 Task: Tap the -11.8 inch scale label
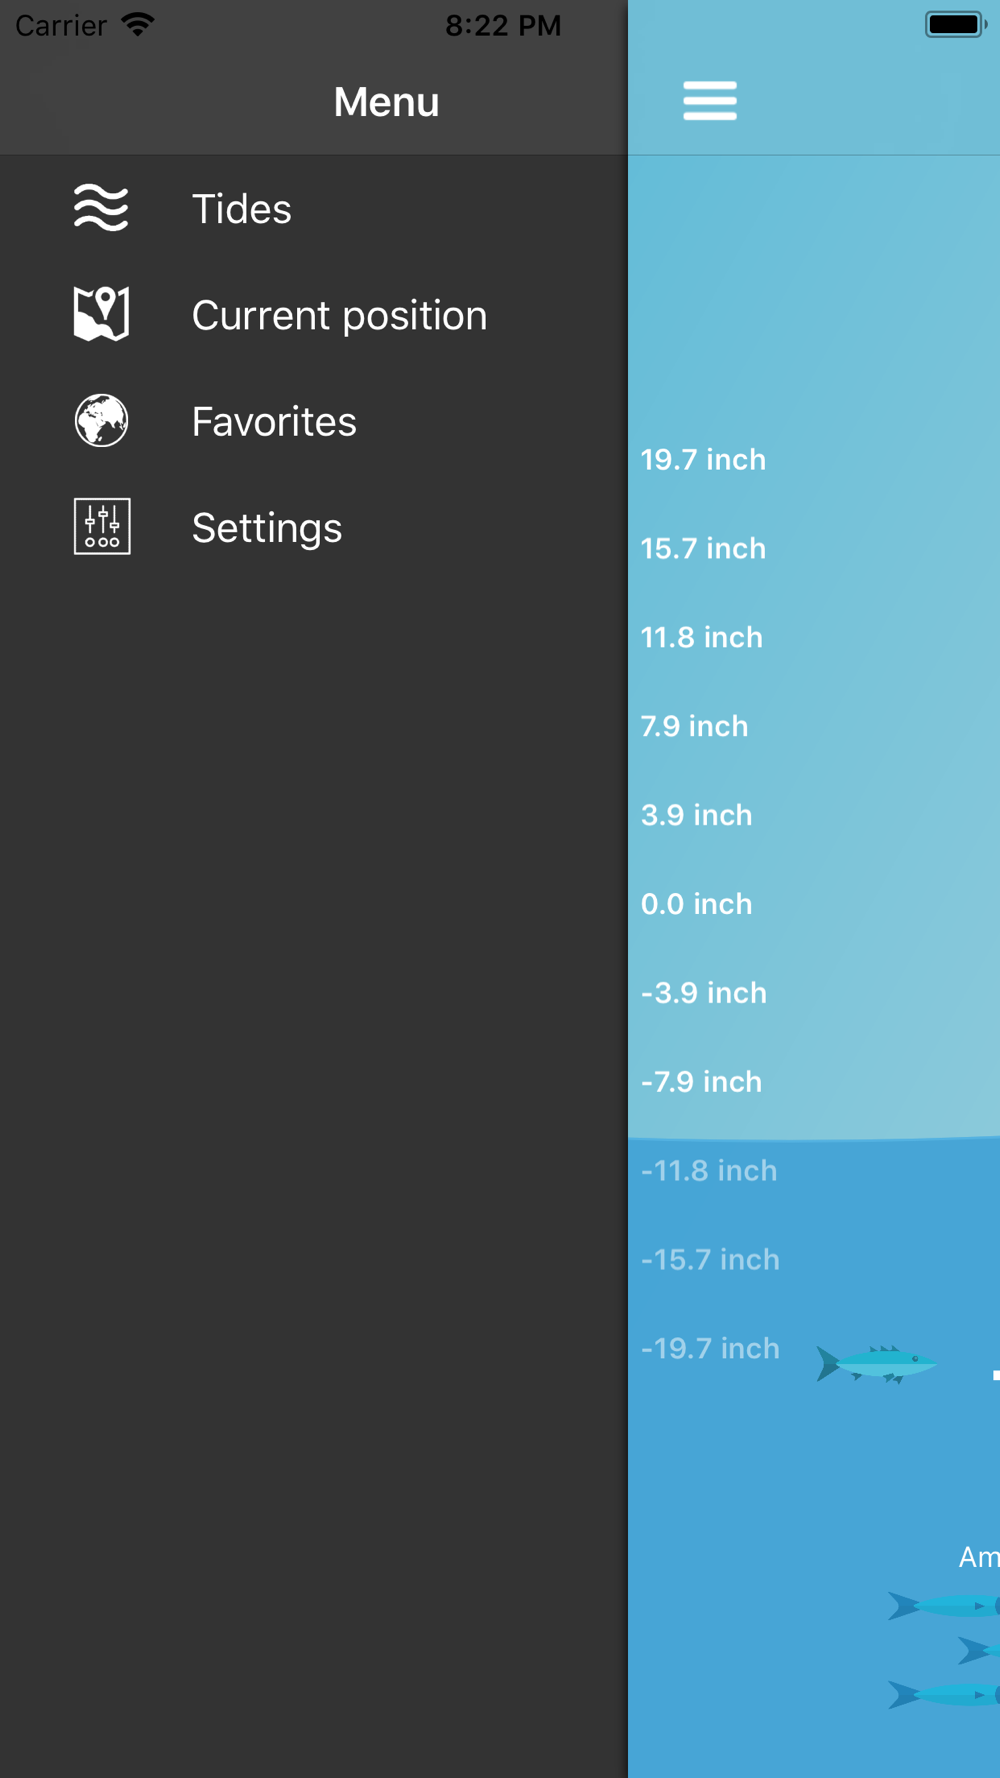pyautogui.click(x=708, y=1171)
